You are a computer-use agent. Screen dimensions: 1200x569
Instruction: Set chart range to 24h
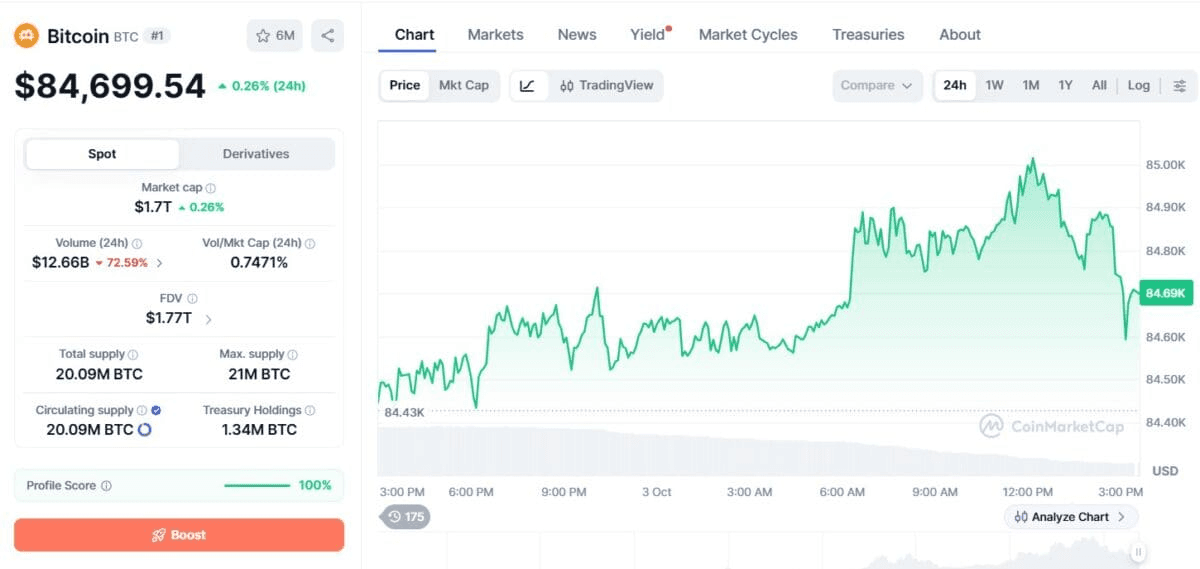[x=955, y=86]
